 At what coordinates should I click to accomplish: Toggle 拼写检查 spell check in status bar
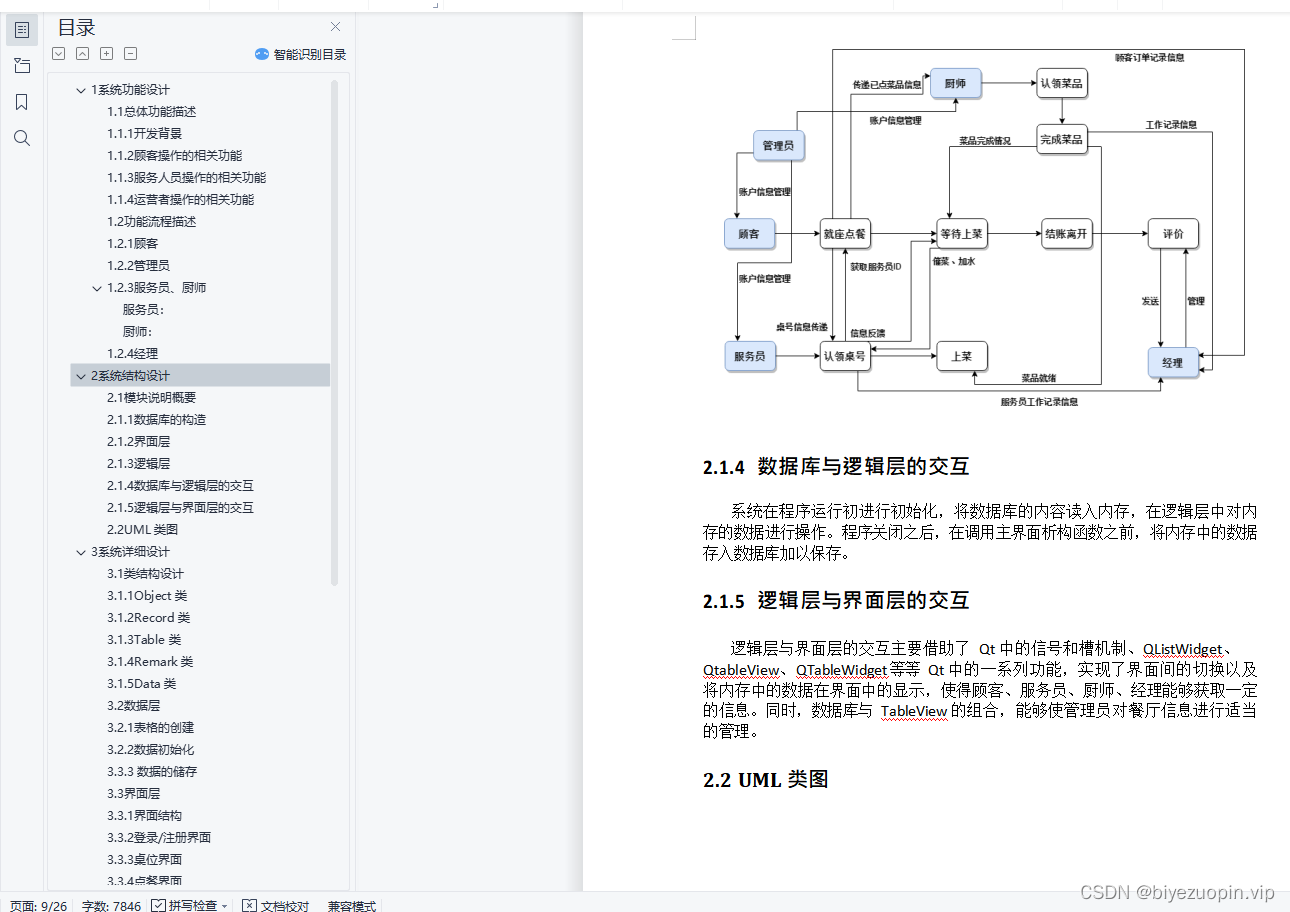[x=184, y=905]
